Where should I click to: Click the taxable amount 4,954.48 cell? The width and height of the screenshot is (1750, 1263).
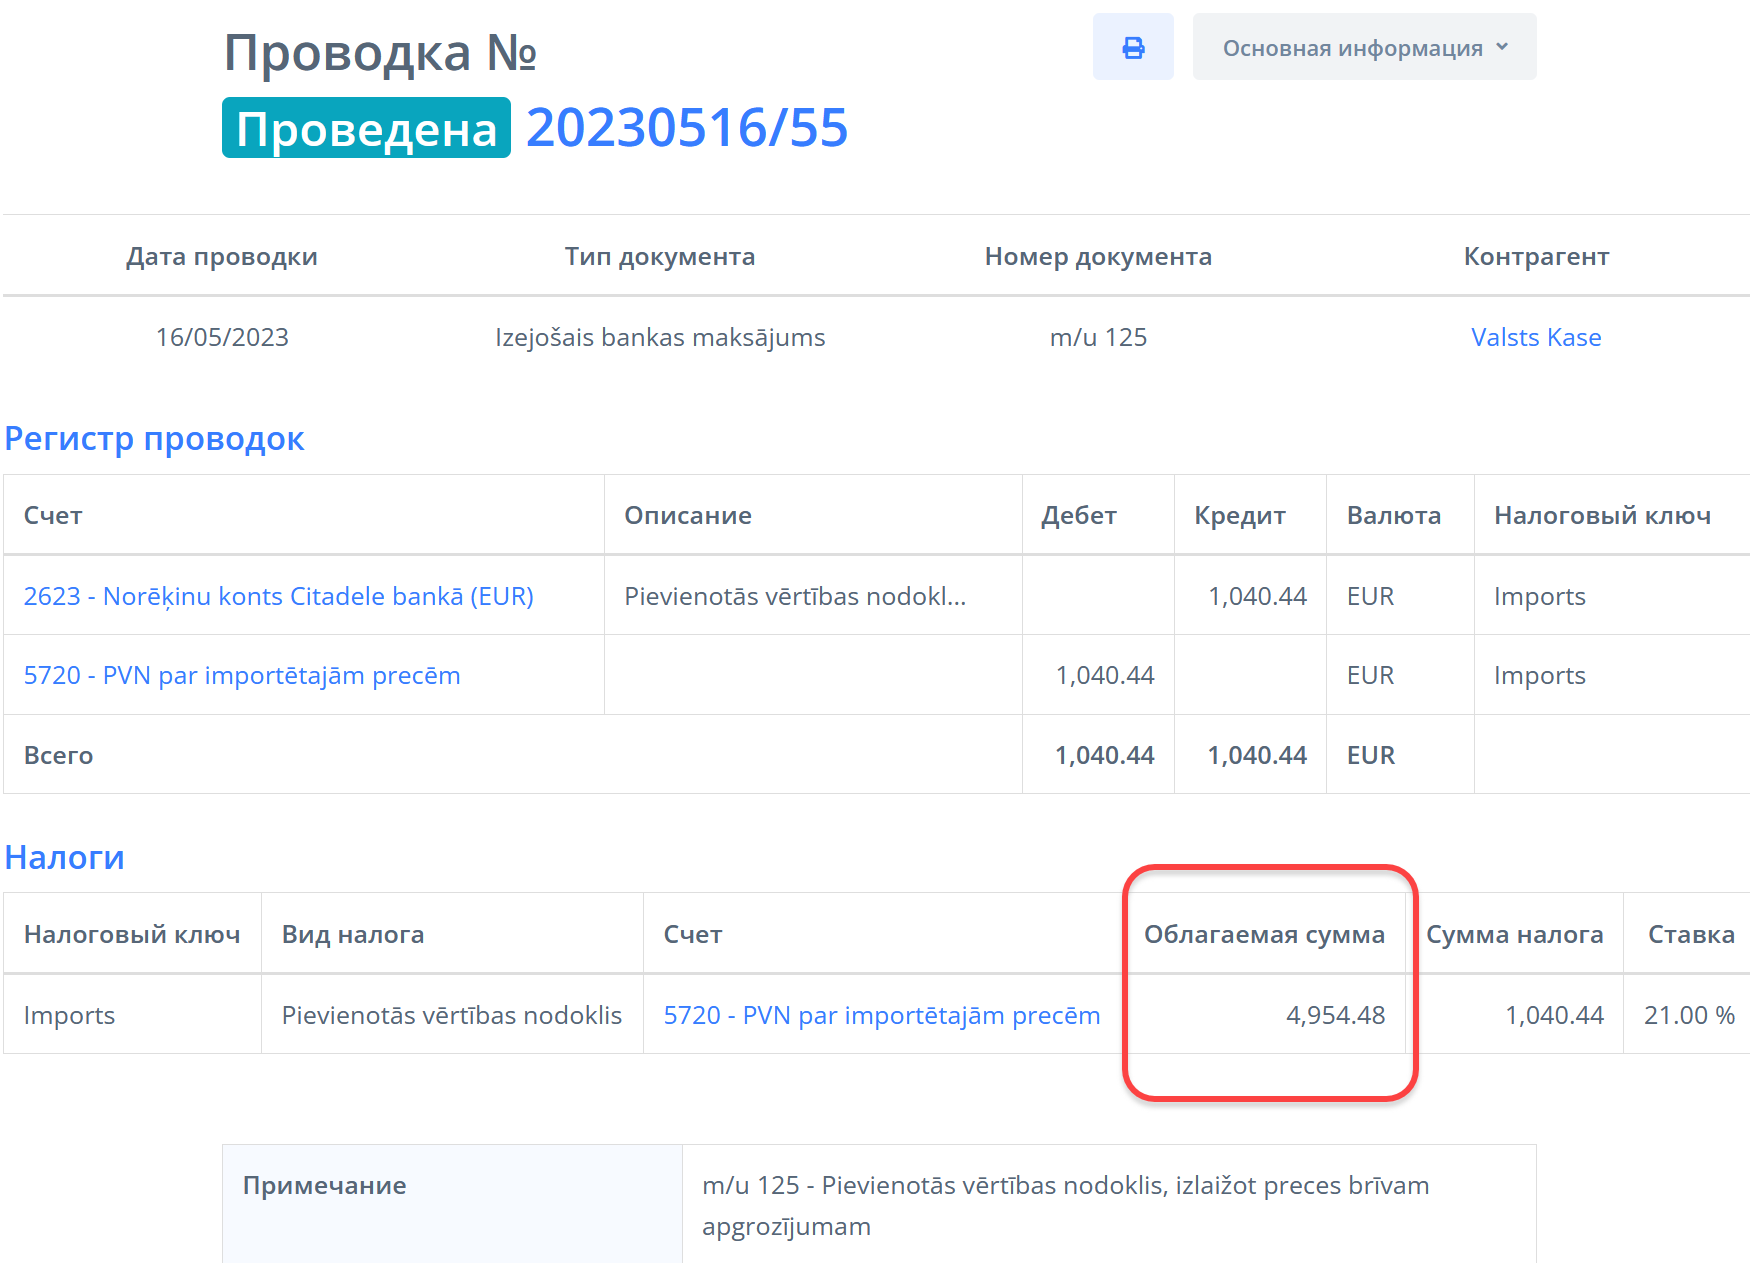pyautogui.click(x=1334, y=1015)
